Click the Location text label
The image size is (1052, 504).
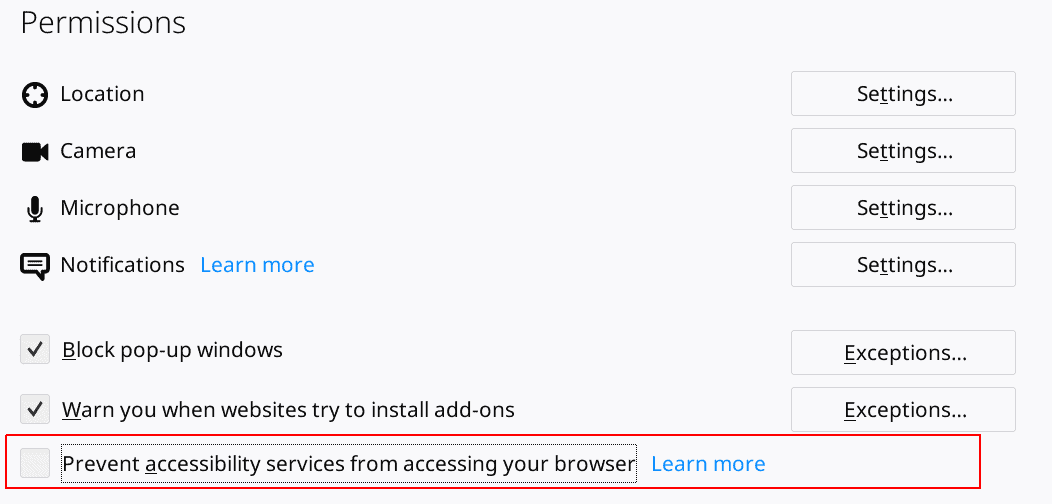pos(102,94)
